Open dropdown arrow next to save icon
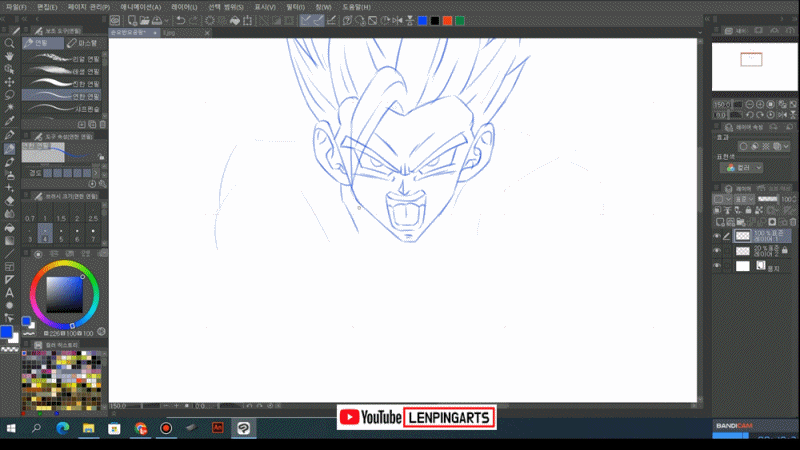 166,21
